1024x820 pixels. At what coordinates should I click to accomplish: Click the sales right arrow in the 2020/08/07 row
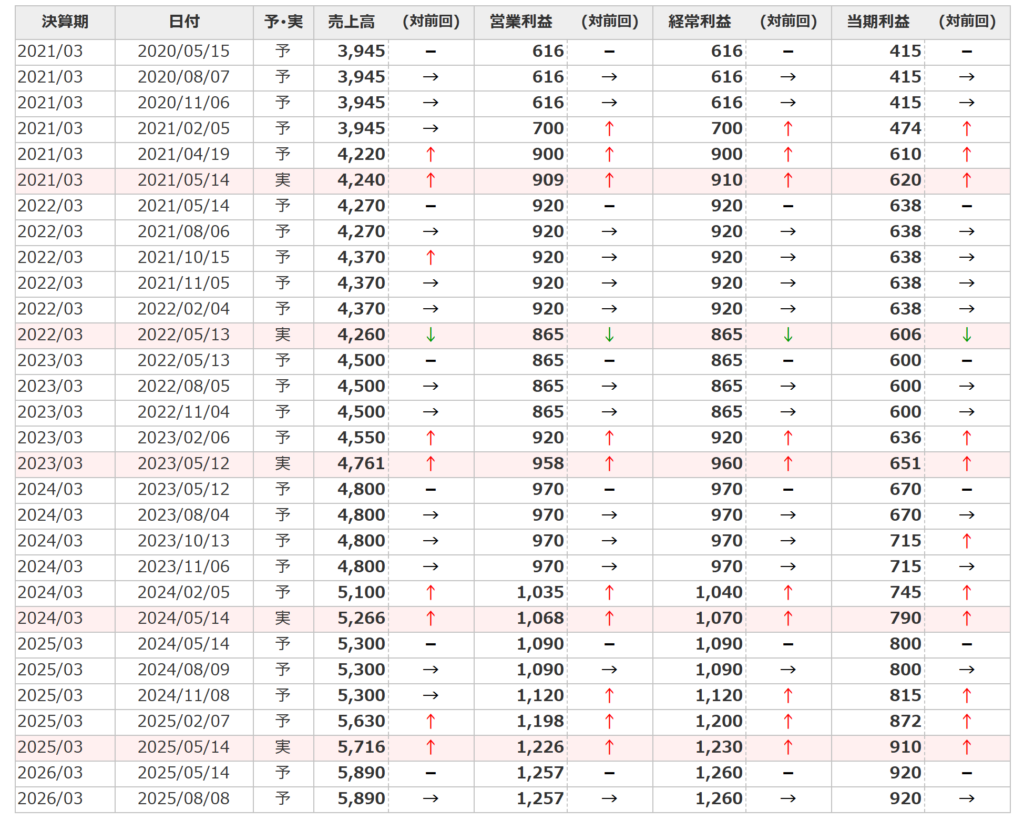pos(431,77)
